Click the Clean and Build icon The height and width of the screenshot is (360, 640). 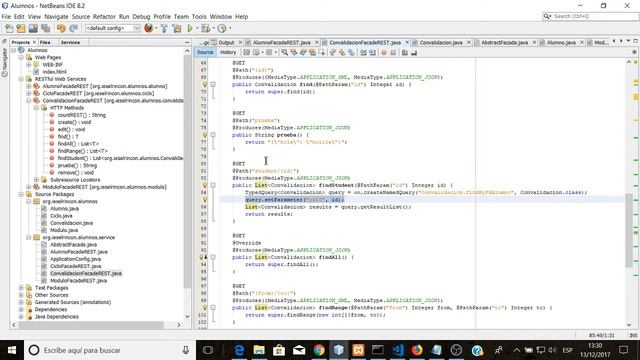[177, 28]
